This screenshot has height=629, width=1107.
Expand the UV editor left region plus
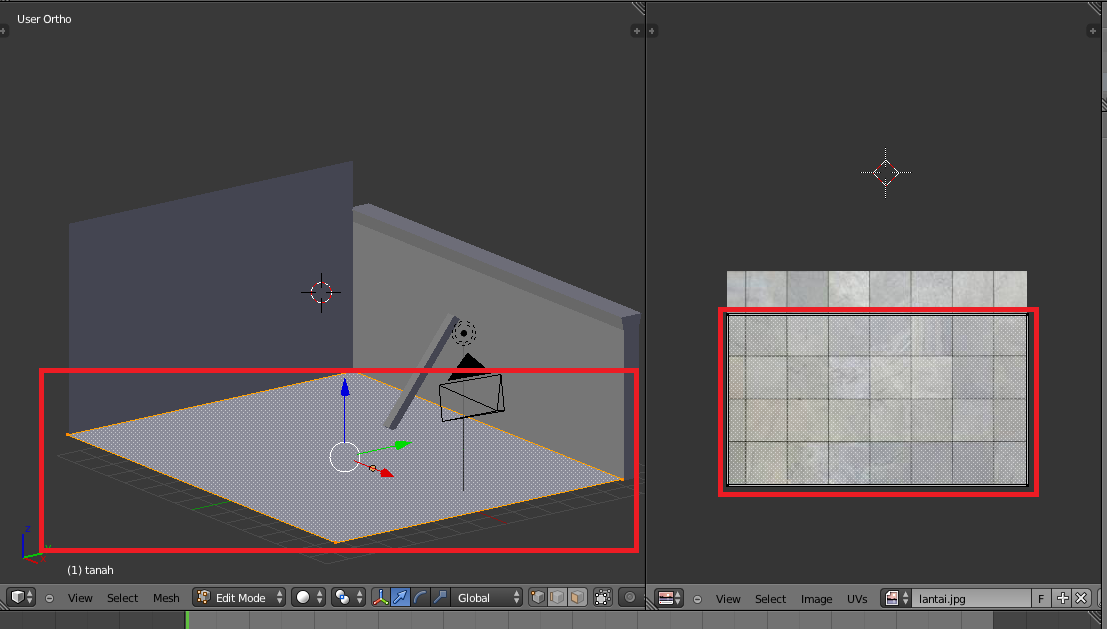(x=652, y=31)
